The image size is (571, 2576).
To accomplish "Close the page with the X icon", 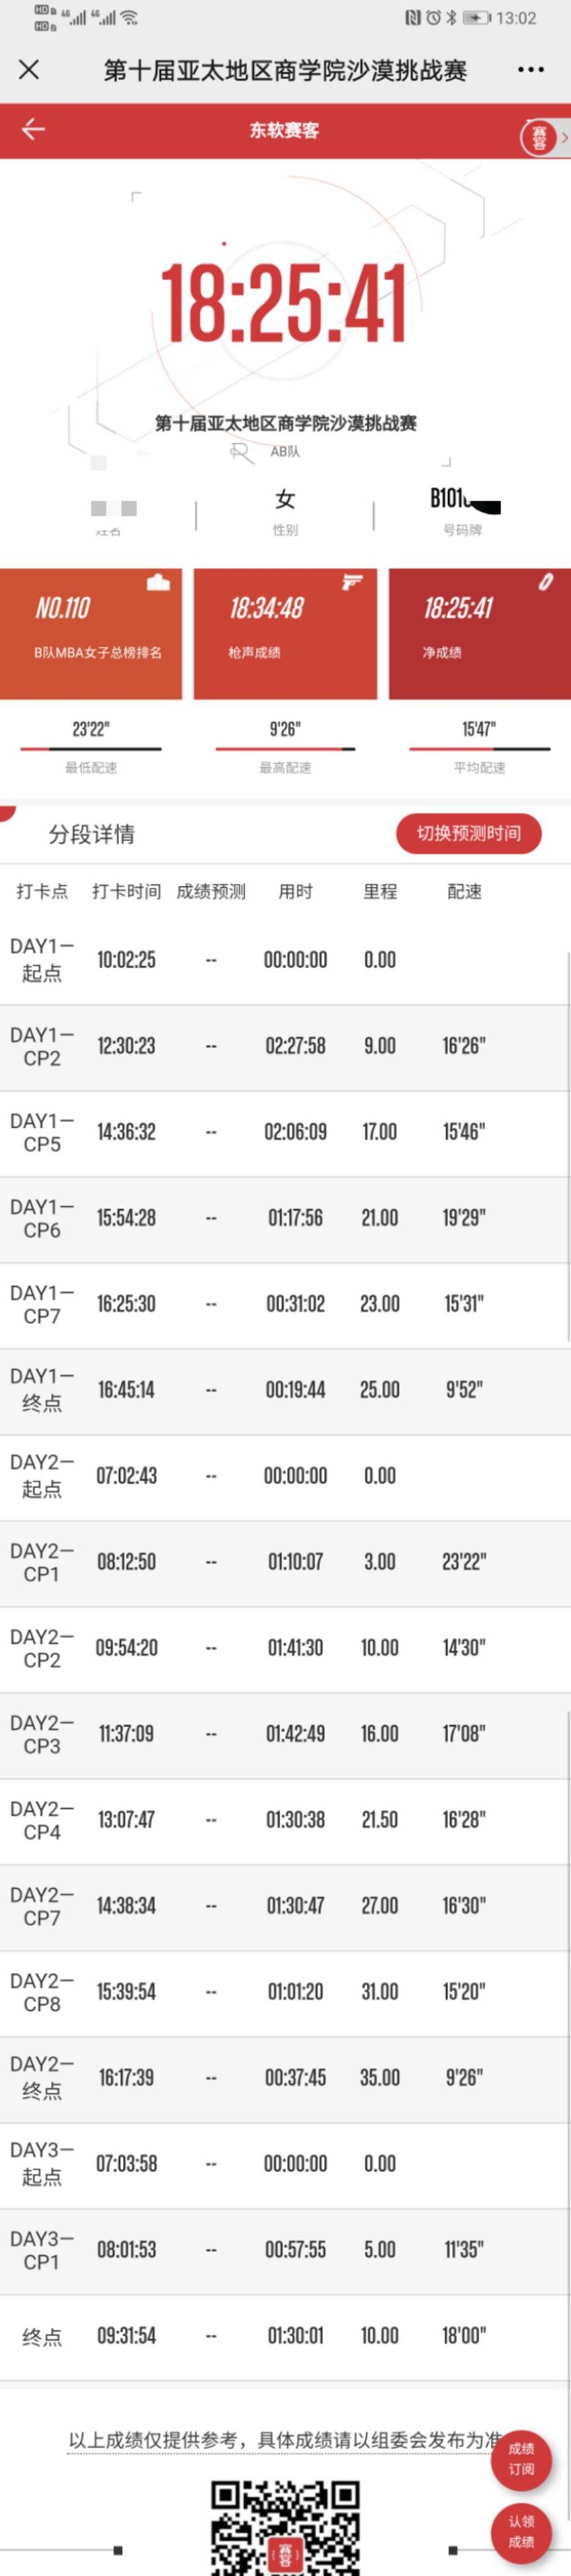I will pyautogui.click(x=29, y=69).
